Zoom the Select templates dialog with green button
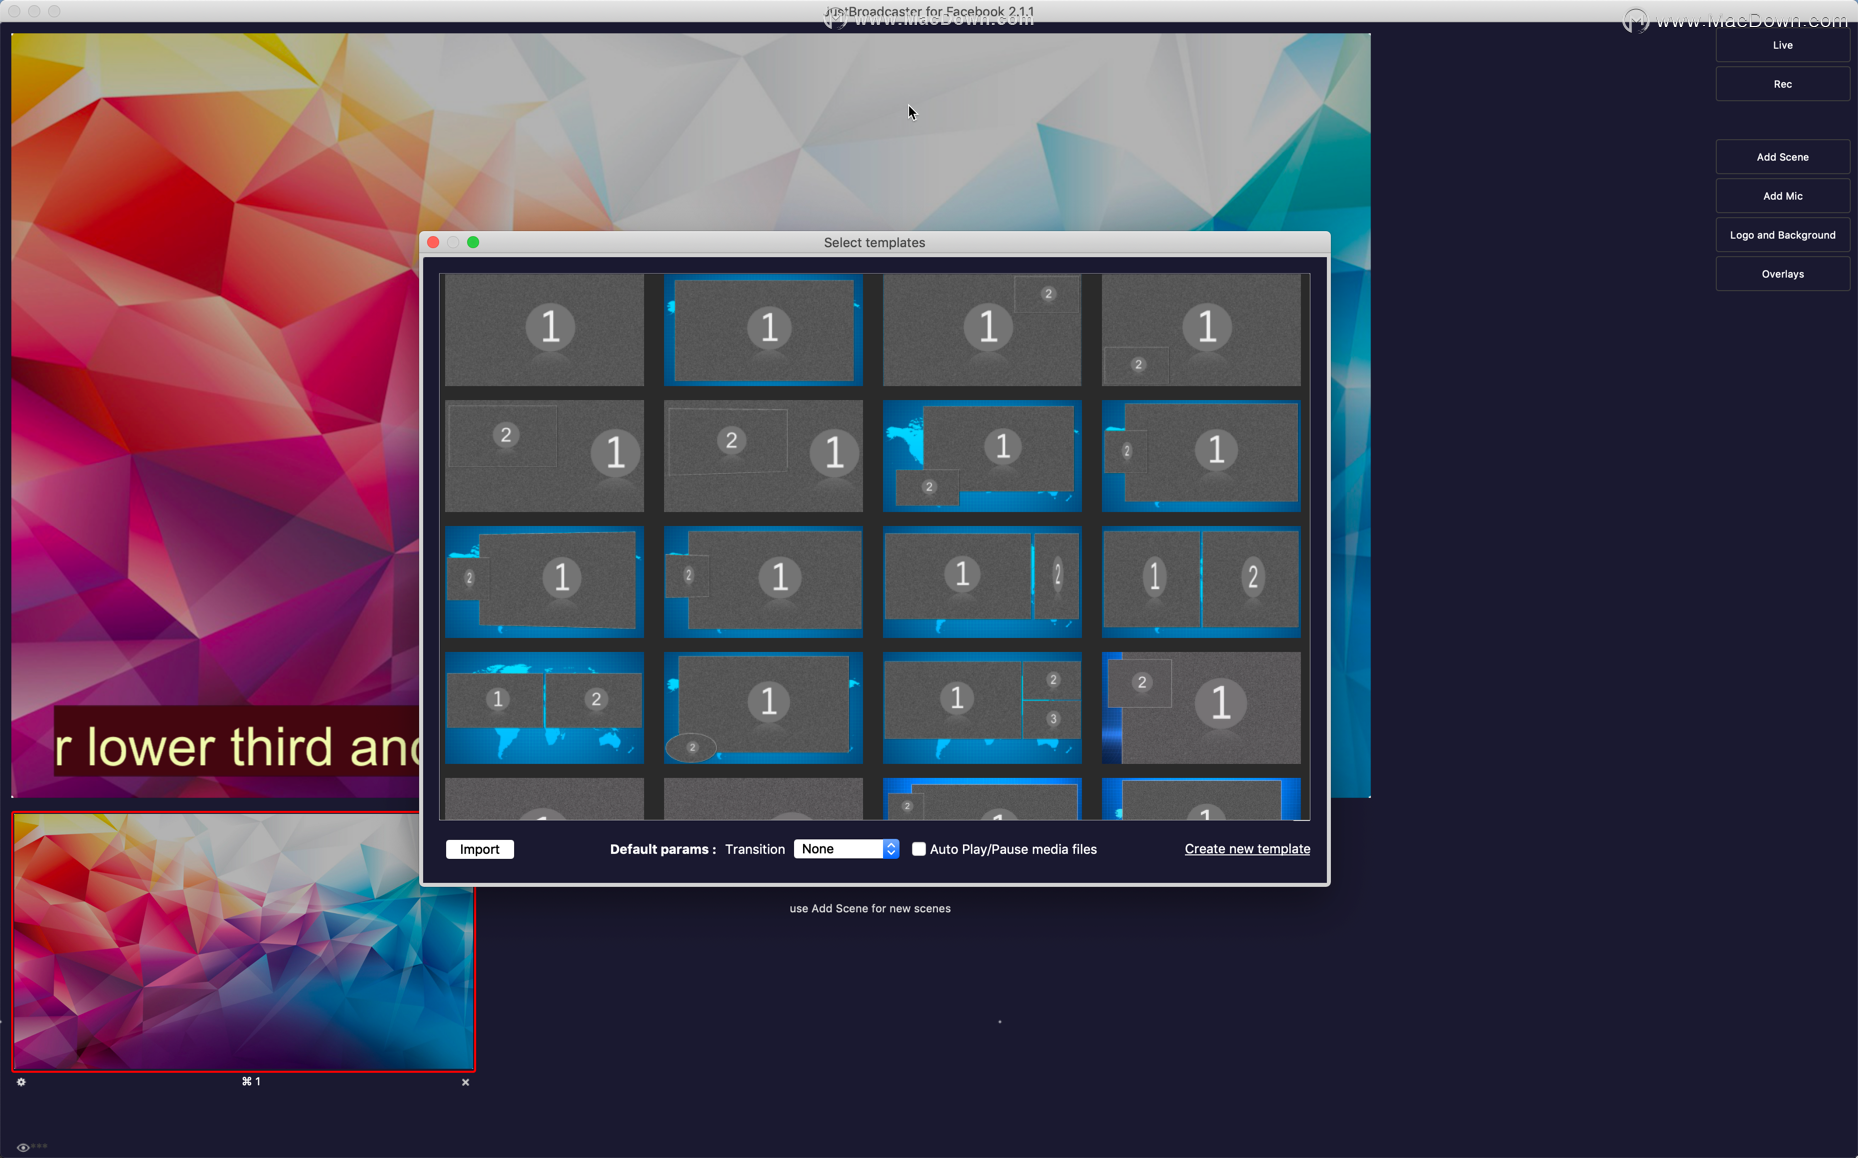 pos(473,242)
